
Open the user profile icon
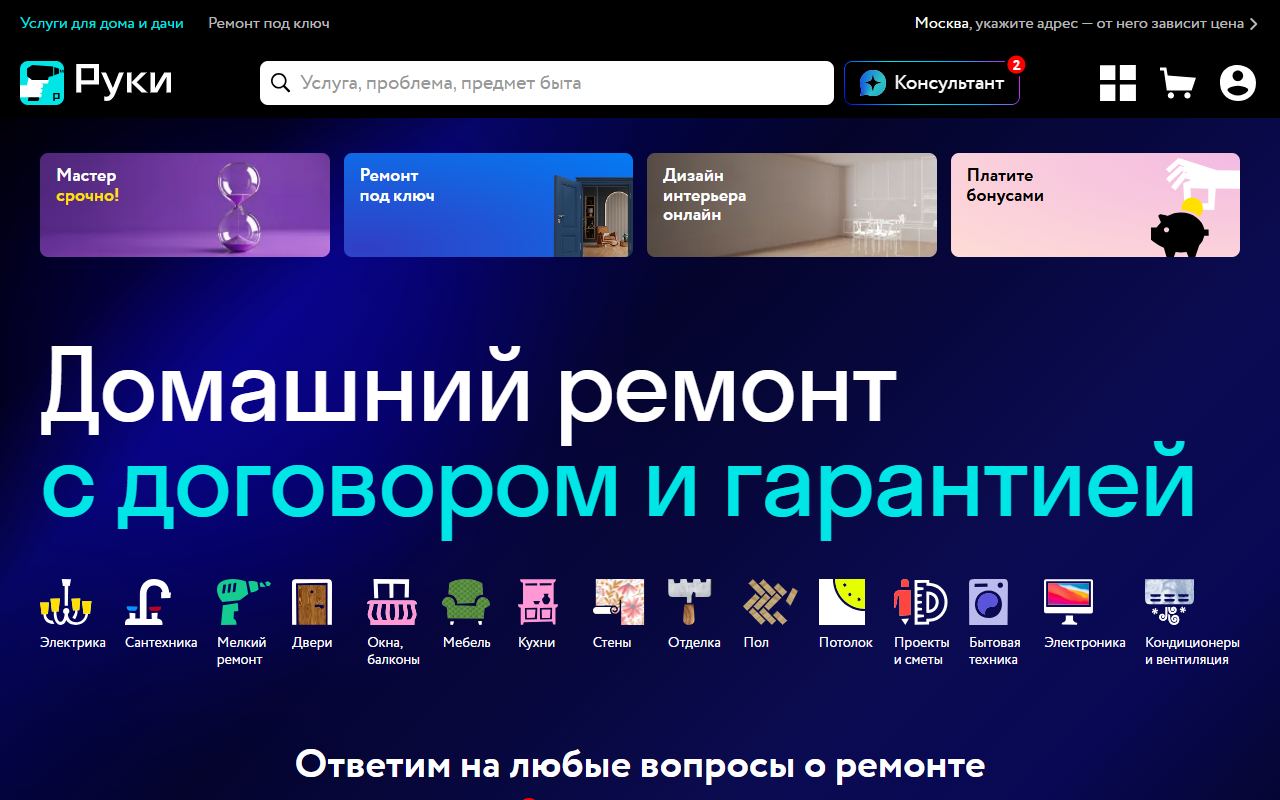pos(1238,83)
